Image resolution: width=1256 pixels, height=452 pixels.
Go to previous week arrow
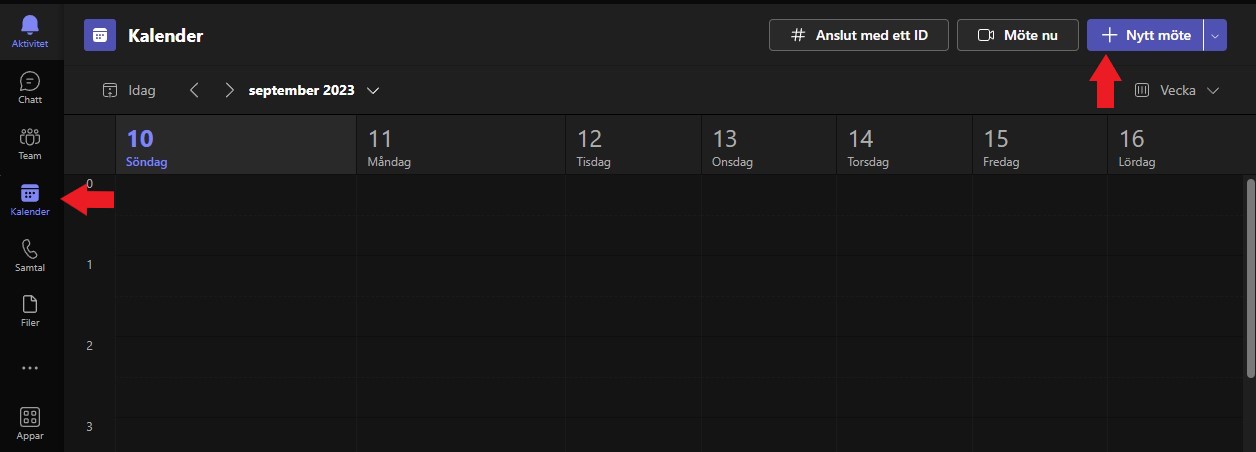point(194,90)
